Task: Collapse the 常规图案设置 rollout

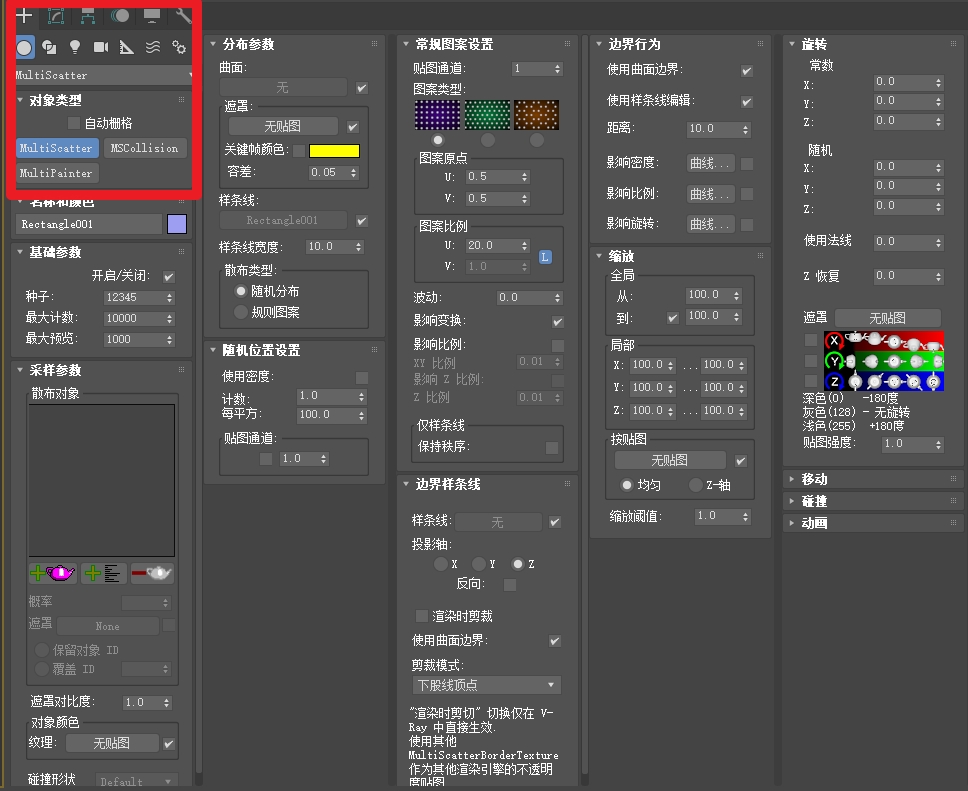Action: (x=406, y=44)
